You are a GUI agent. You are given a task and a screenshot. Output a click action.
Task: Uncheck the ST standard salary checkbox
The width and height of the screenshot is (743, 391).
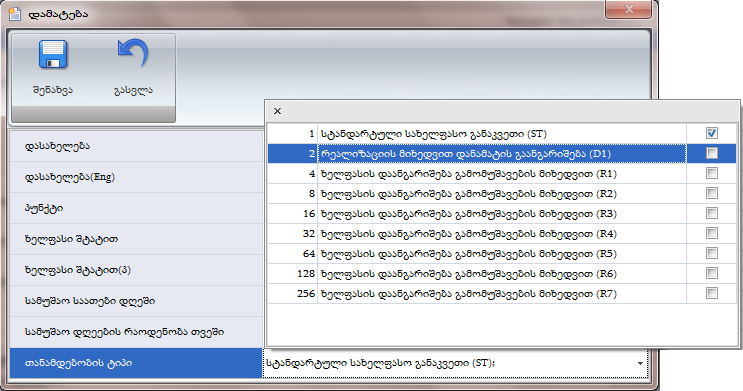click(x=711, y=133)
